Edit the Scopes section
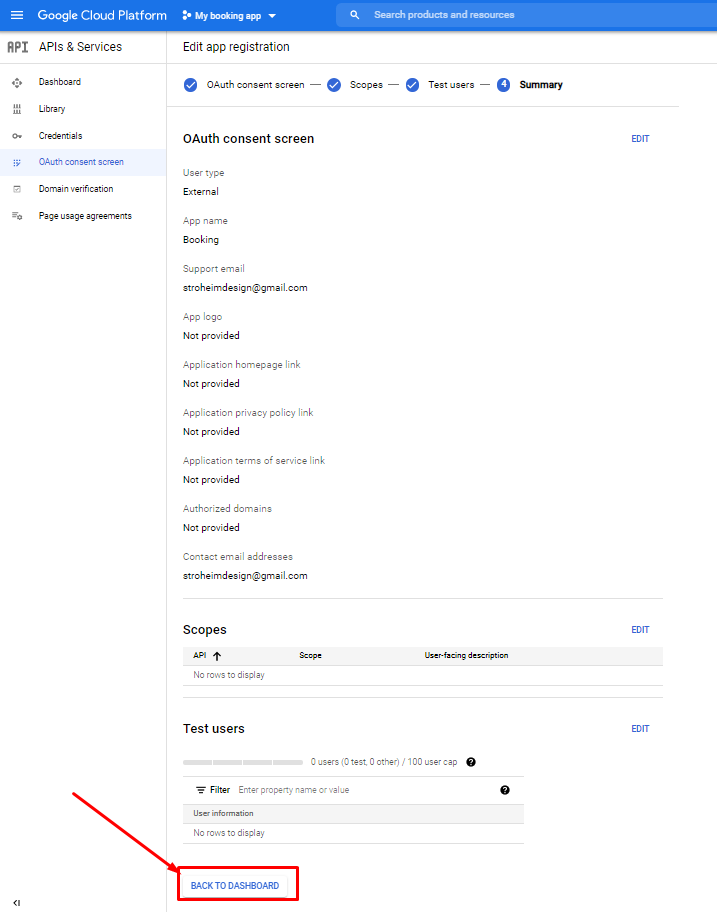Screen dimensions: 717x912 click(x=640, y=630)
